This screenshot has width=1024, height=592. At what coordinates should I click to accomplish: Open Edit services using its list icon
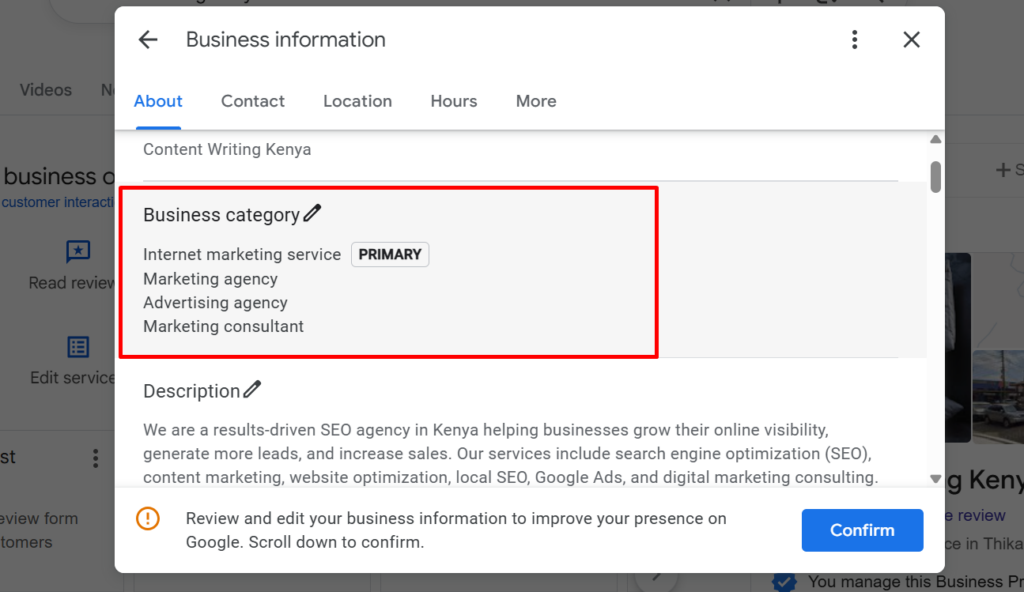pos(78,347)
